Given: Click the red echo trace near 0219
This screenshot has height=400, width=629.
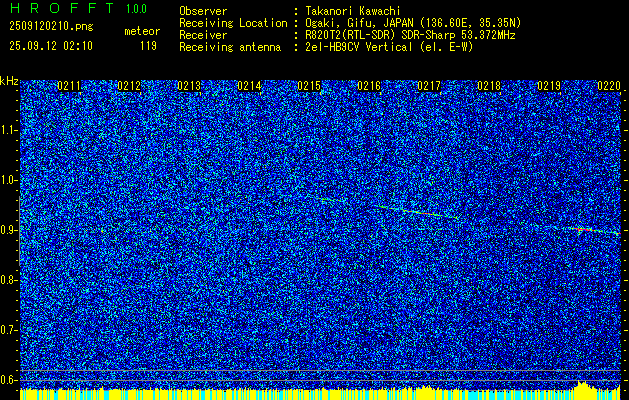Looking at the screenshot, I should (x=593, y=230).
